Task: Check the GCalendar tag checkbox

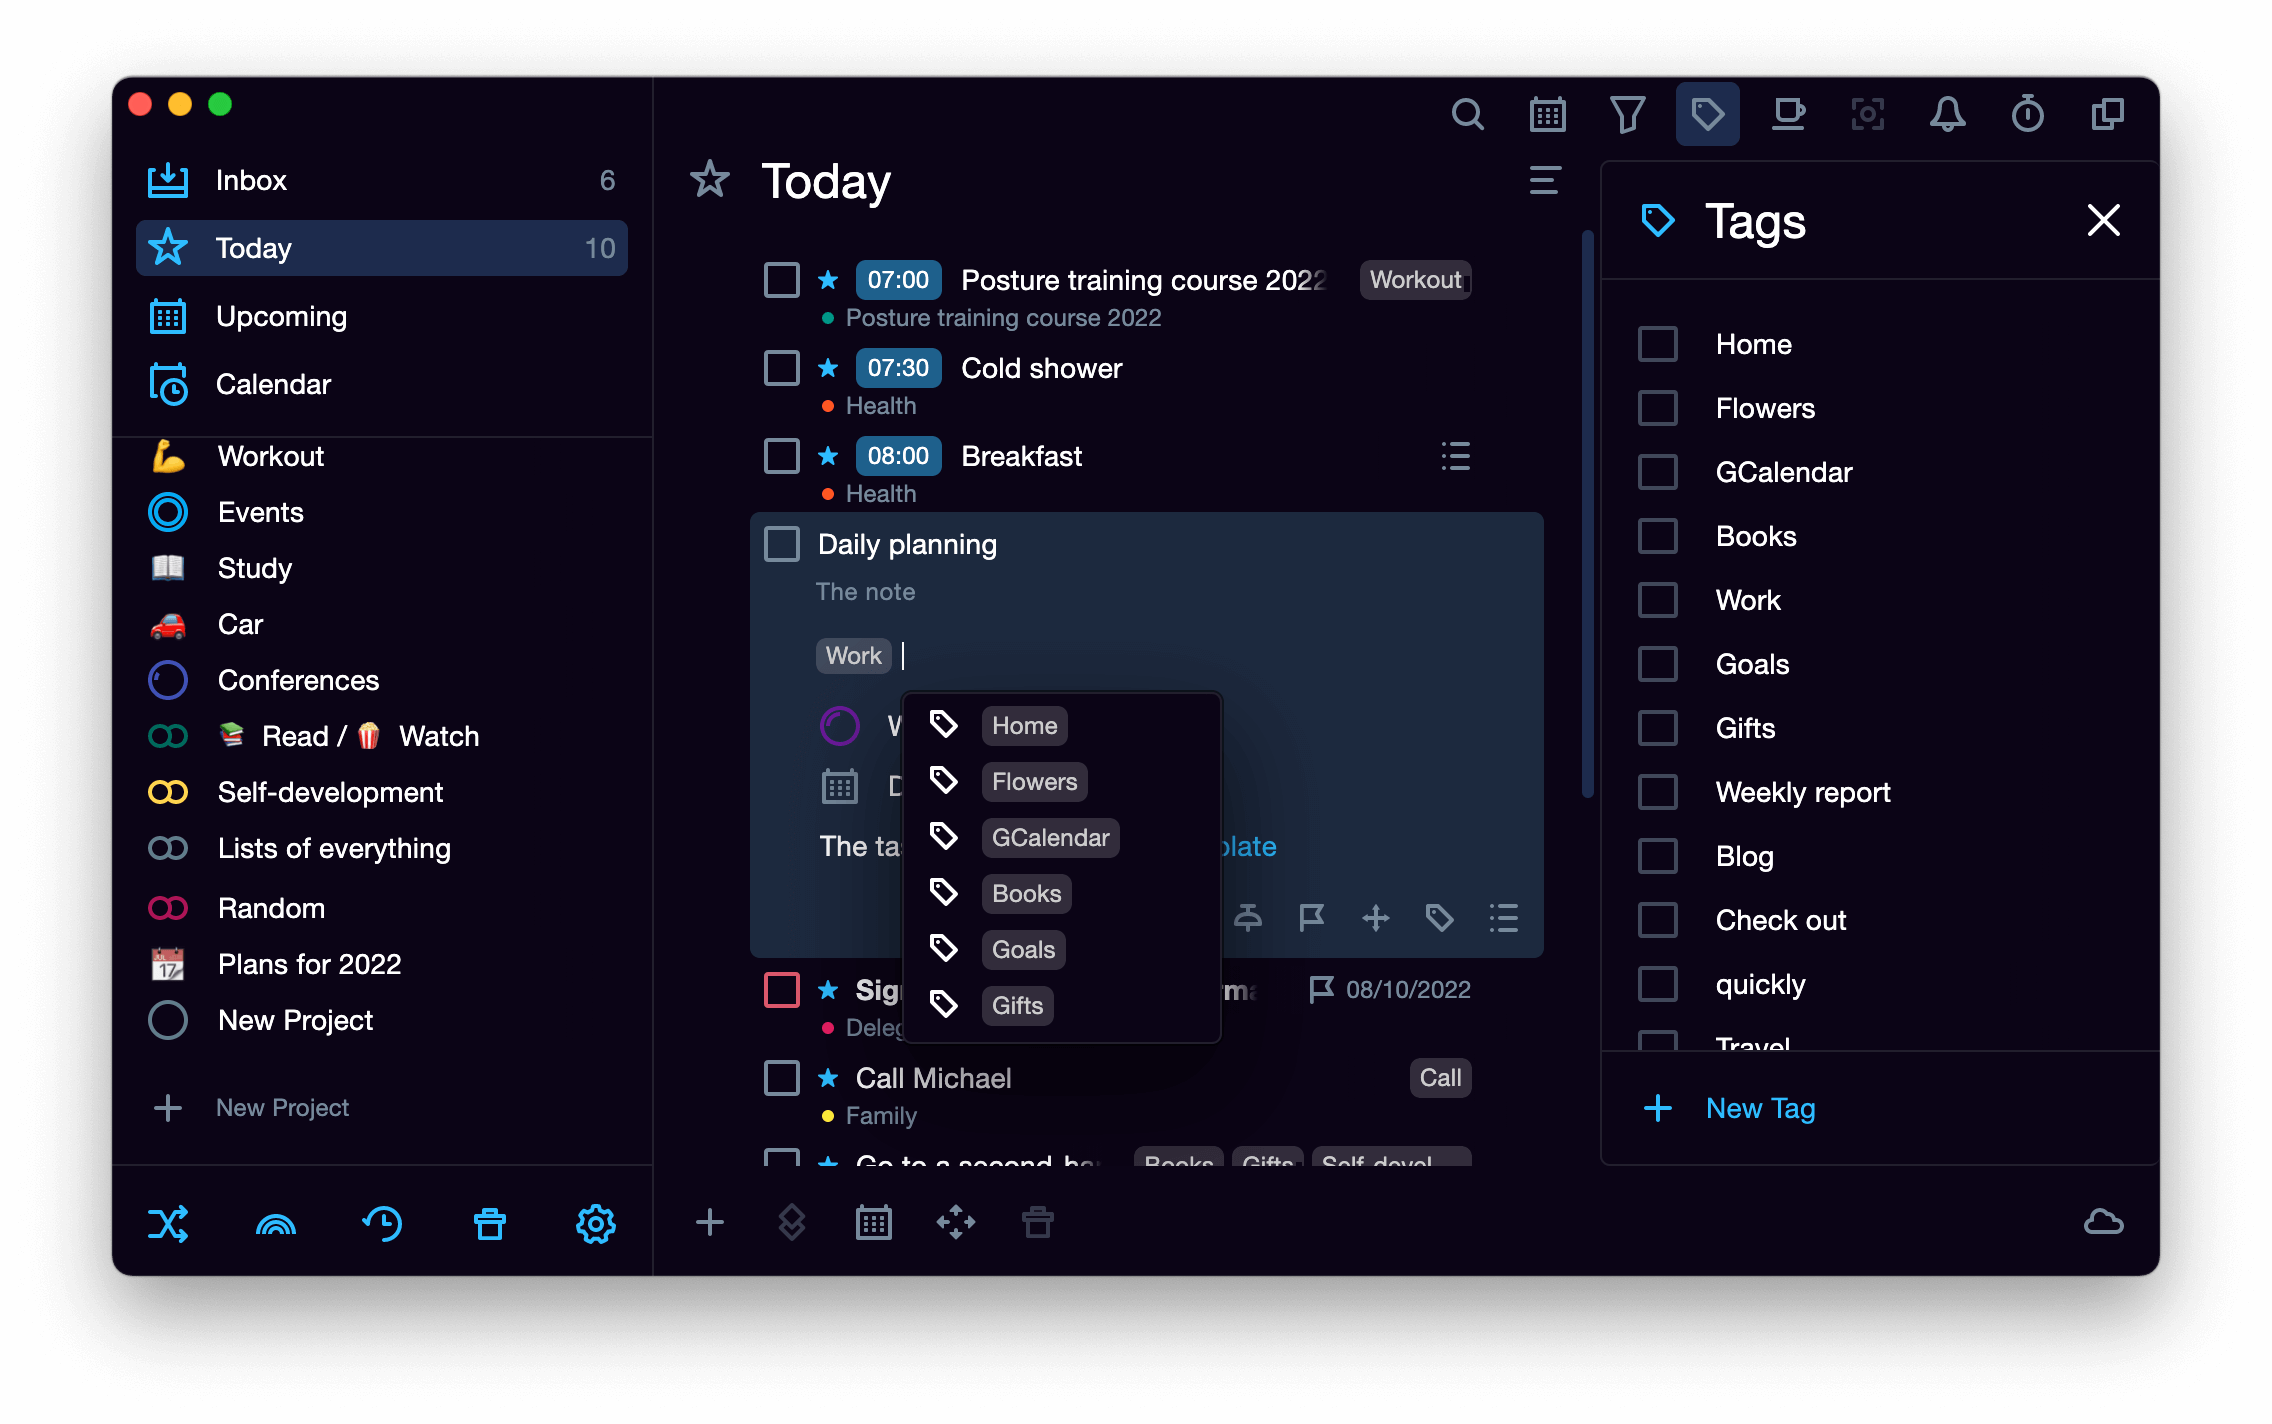Action: [1657, 472]
